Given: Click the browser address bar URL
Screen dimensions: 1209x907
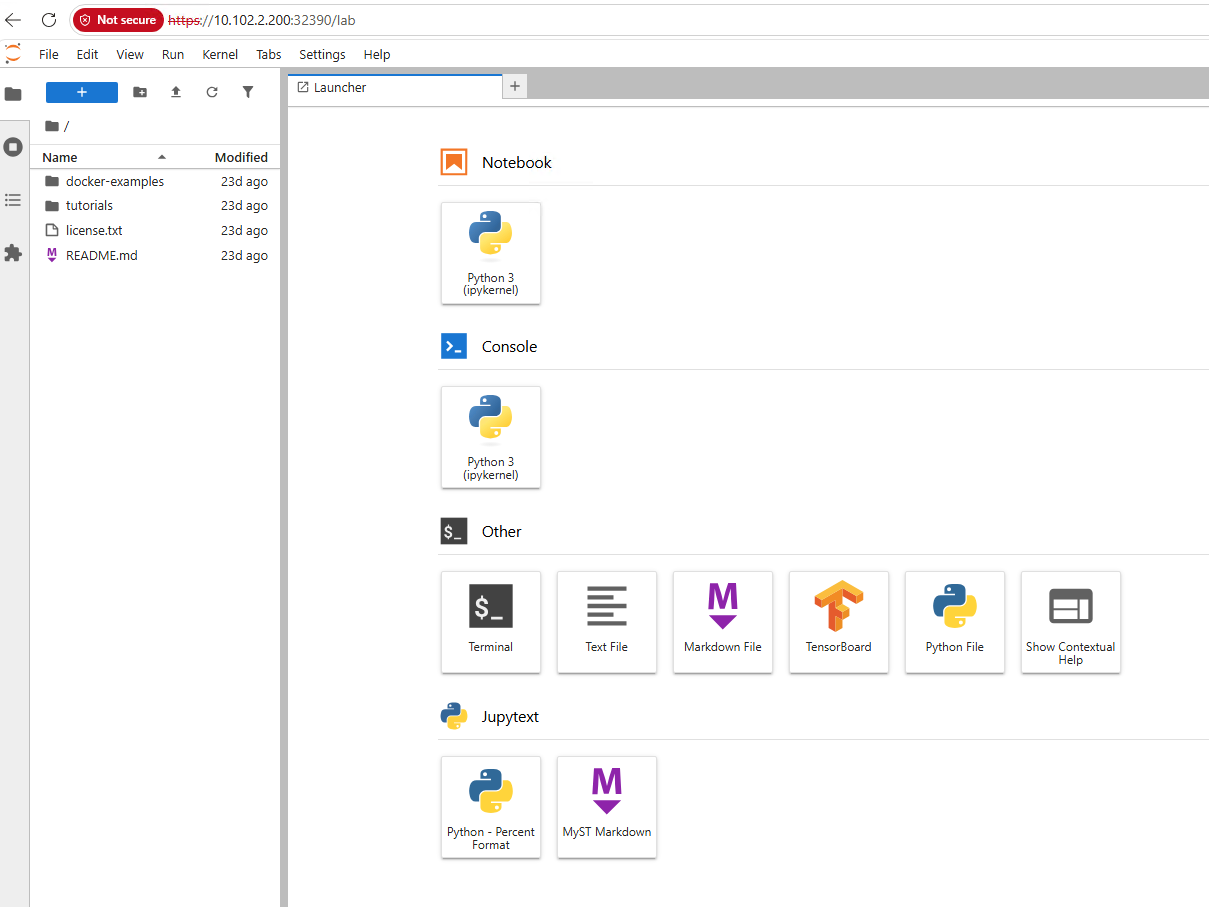Looking at the screenshot, I should (262, 20).
